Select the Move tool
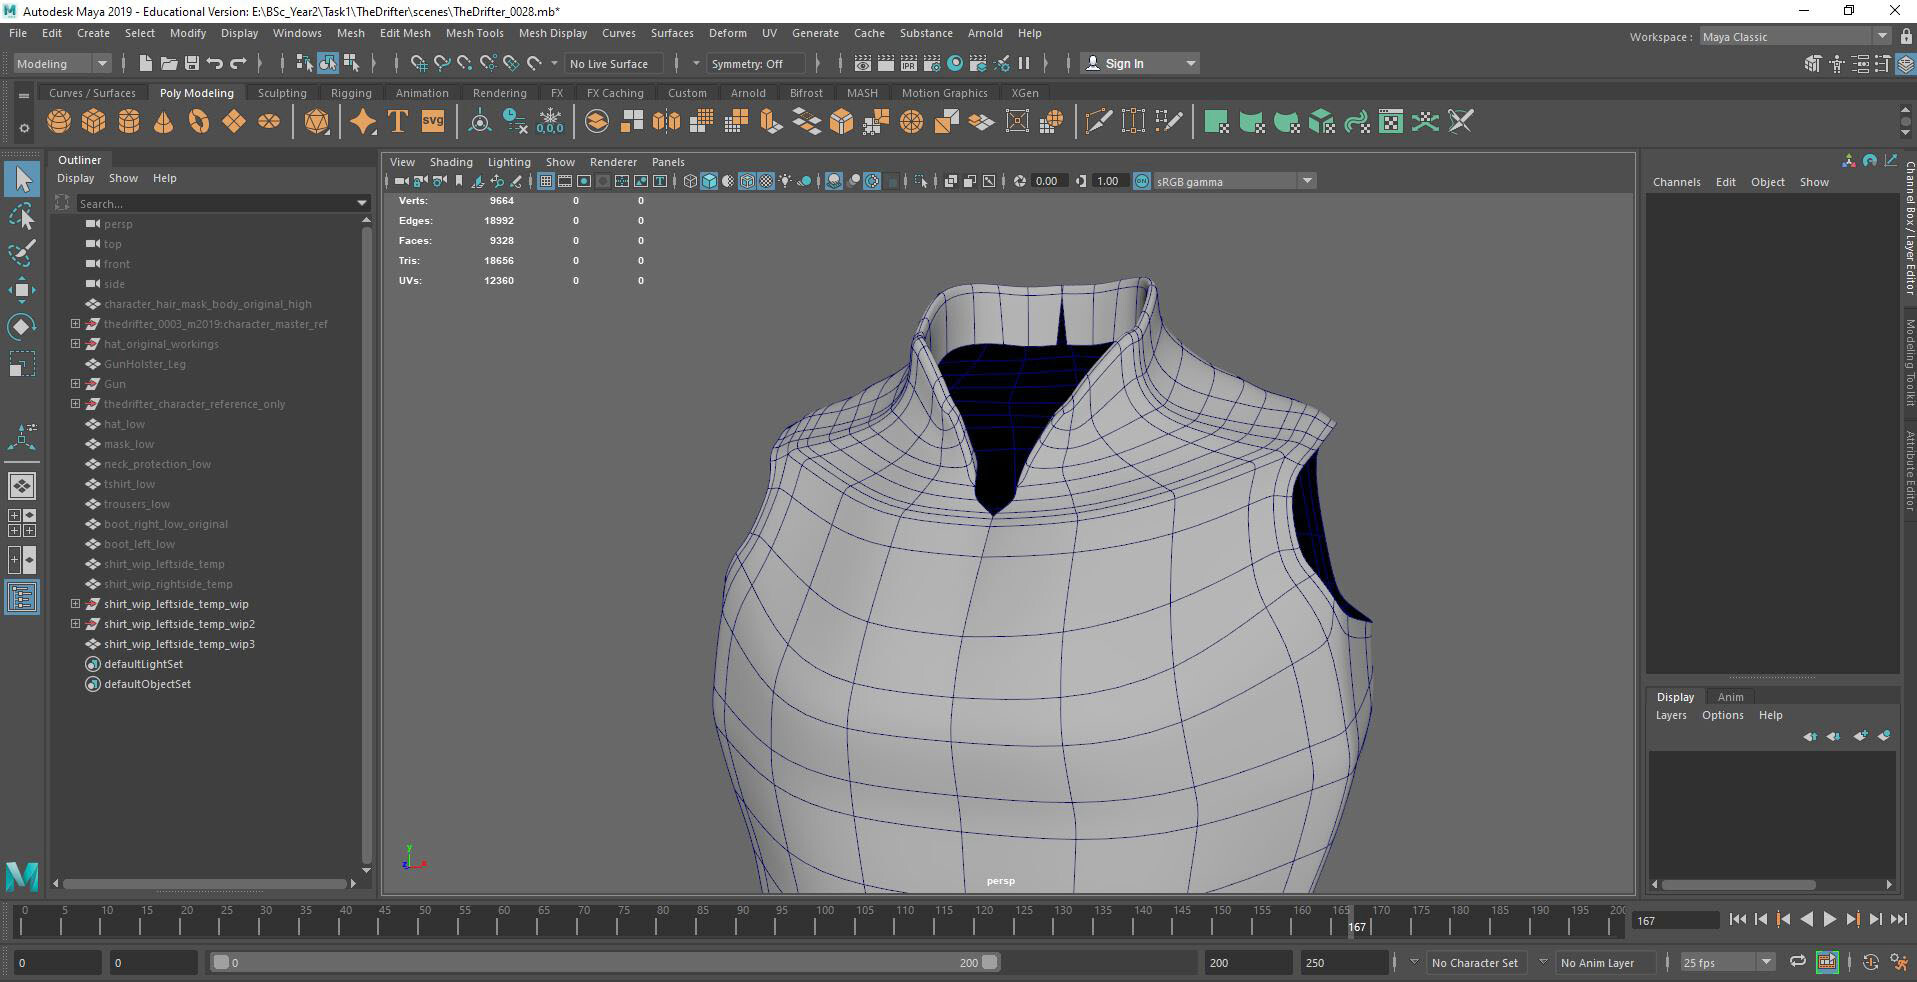The height and width of the screenshot is (982, 1917). pyautogui.click(x=21, y=289)
